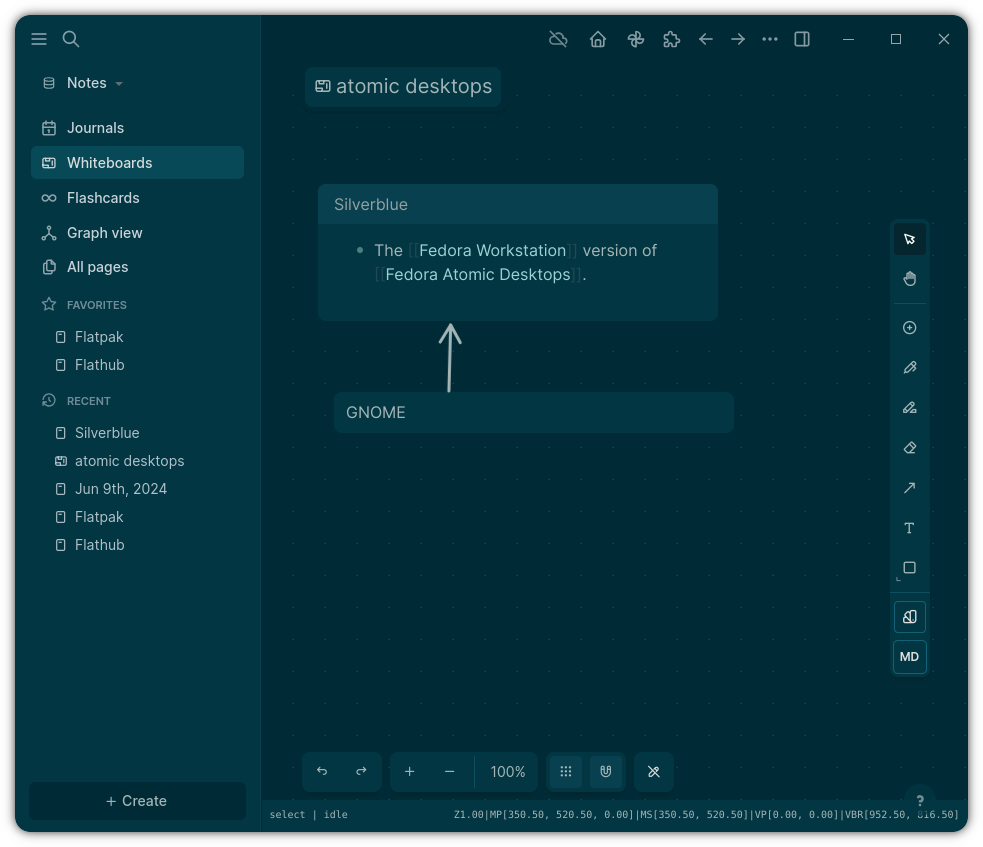Open the Fedora Workstation page link
This screenshot has width=983, height=847.
click(492, 250)
